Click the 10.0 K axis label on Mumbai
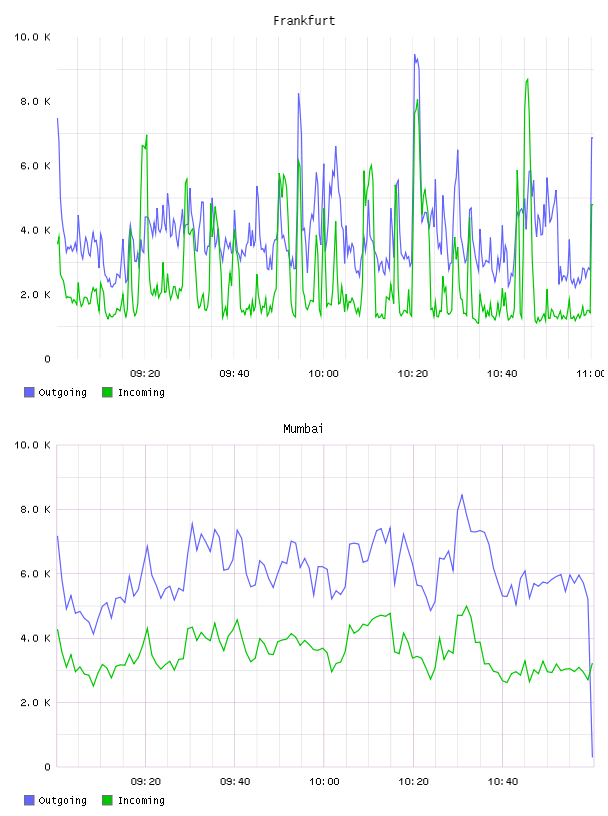 click(32, 445)
